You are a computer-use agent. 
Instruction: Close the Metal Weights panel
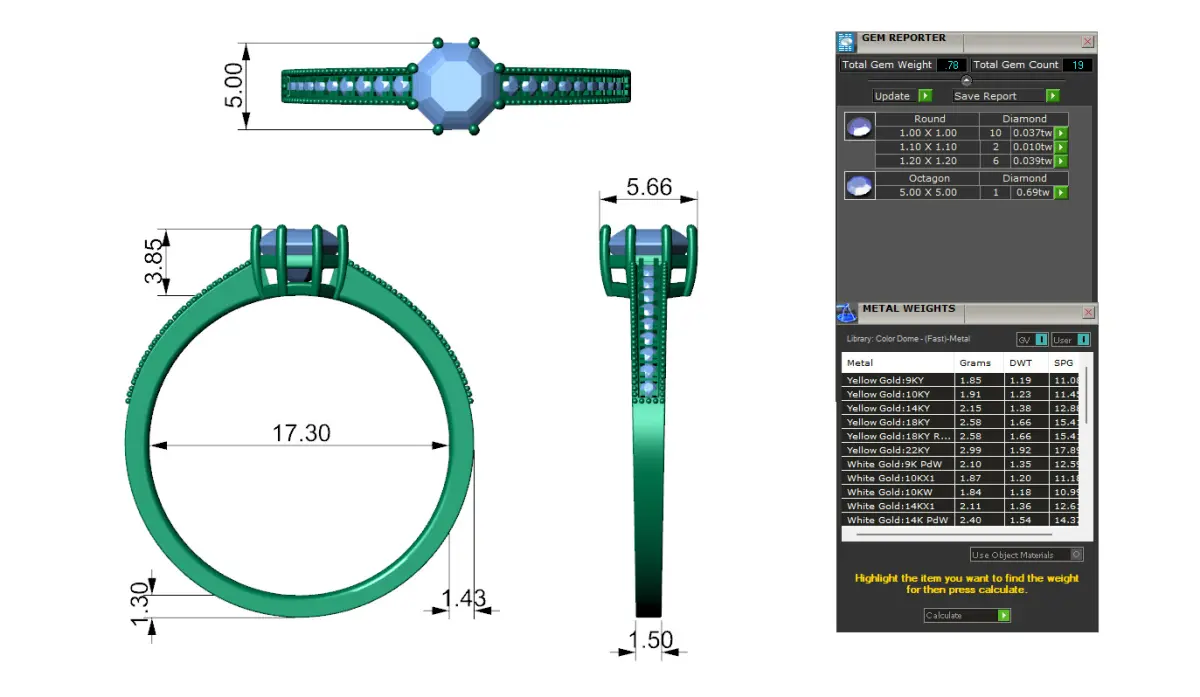click(1088, 312)
